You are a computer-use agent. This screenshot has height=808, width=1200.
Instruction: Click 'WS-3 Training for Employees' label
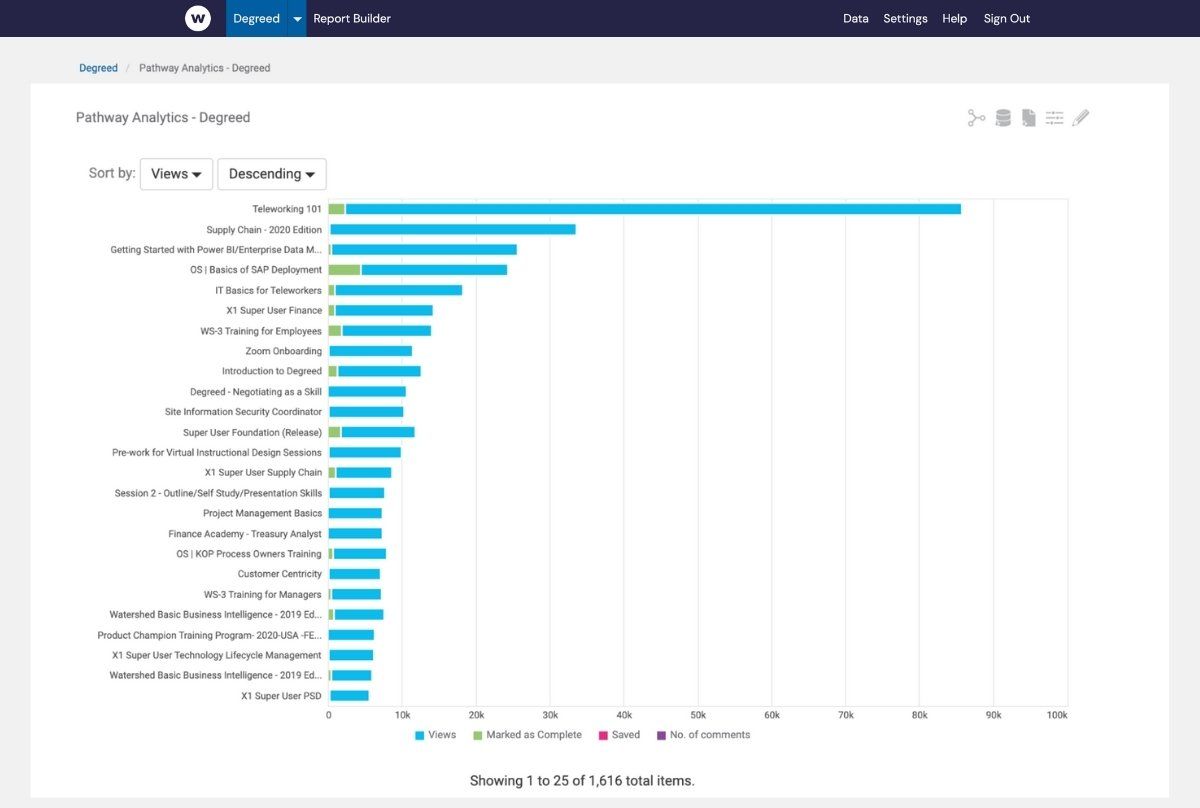(x=261, y=331)
